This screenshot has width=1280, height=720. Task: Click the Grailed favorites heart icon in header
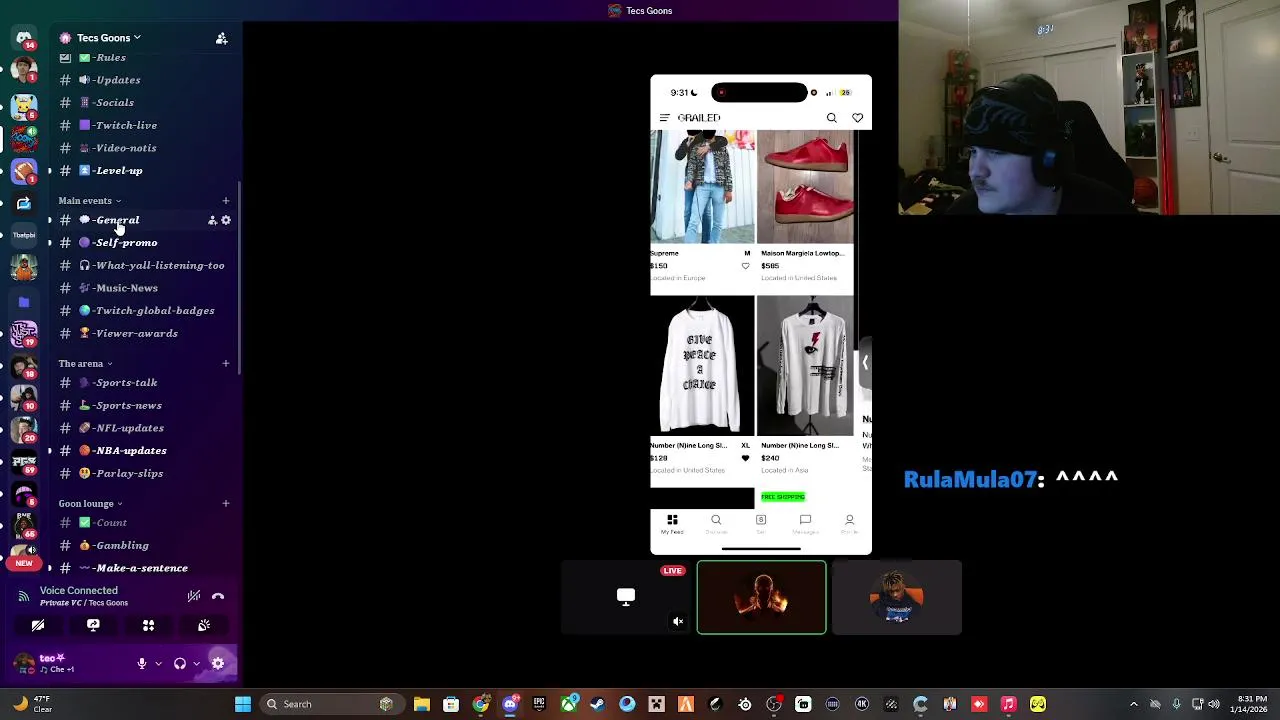(x=857, y=118)
